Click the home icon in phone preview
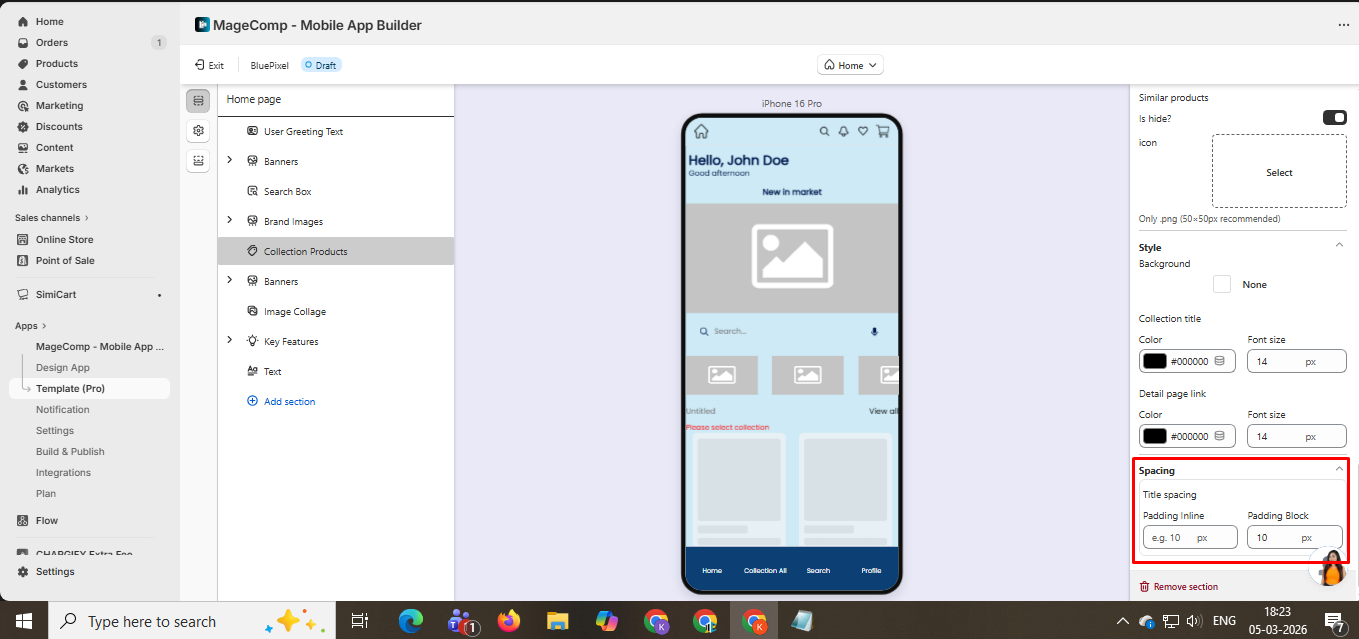Image resolution: width=1359 pixels, height=639 pixels. [x=701, y=131]
